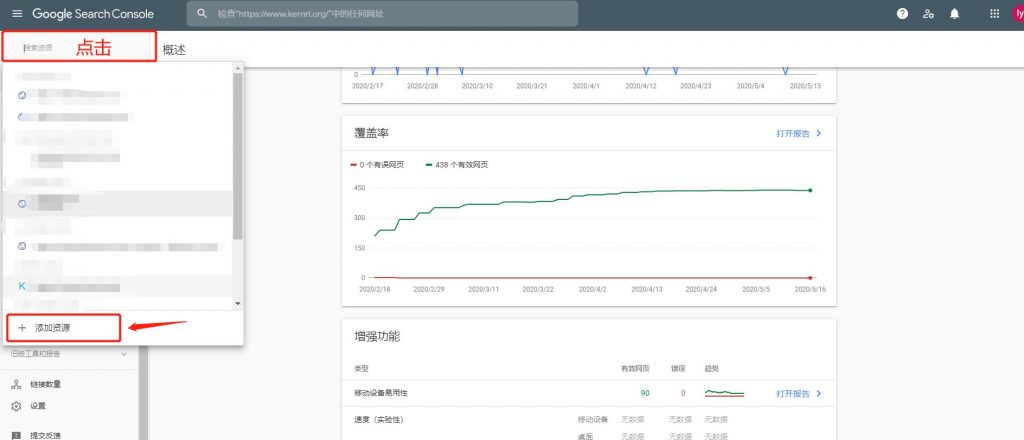Open the notifications bell

(x=955, y=14)
